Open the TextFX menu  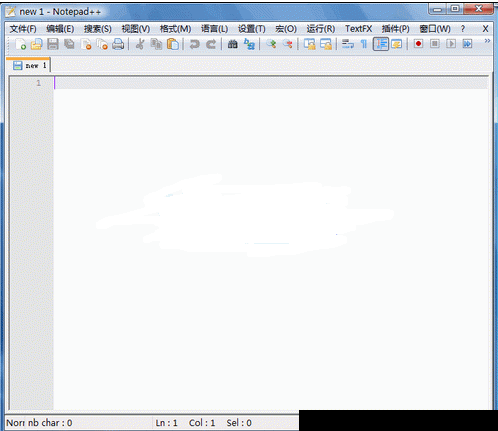(x=358, y=29)
